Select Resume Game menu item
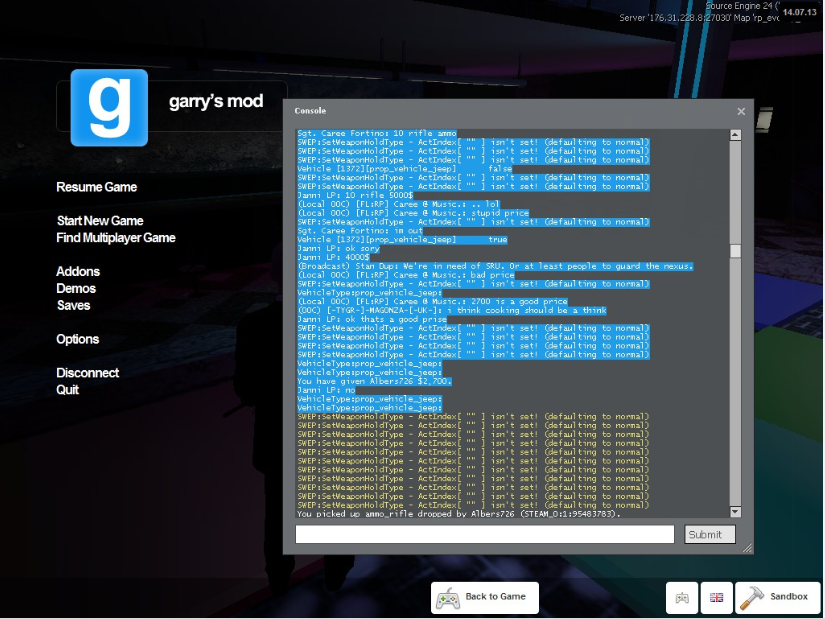Screen dimensions: 825x619 (x=97, y=187)
